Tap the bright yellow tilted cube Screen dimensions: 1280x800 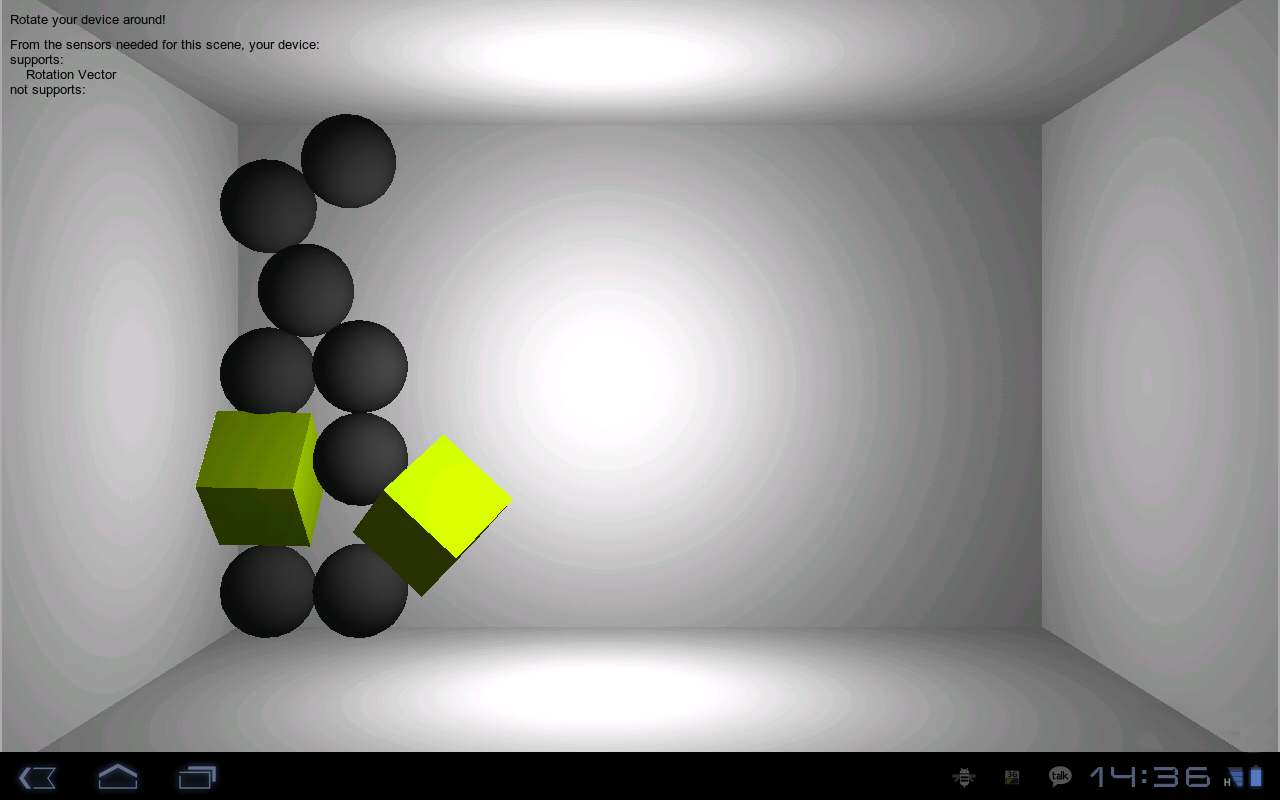click(433, 515)
